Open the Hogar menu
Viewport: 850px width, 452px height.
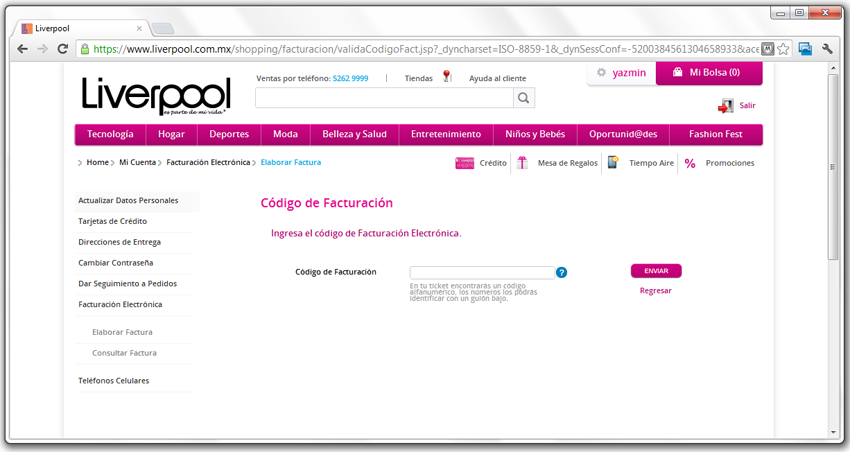click(171, 134)
